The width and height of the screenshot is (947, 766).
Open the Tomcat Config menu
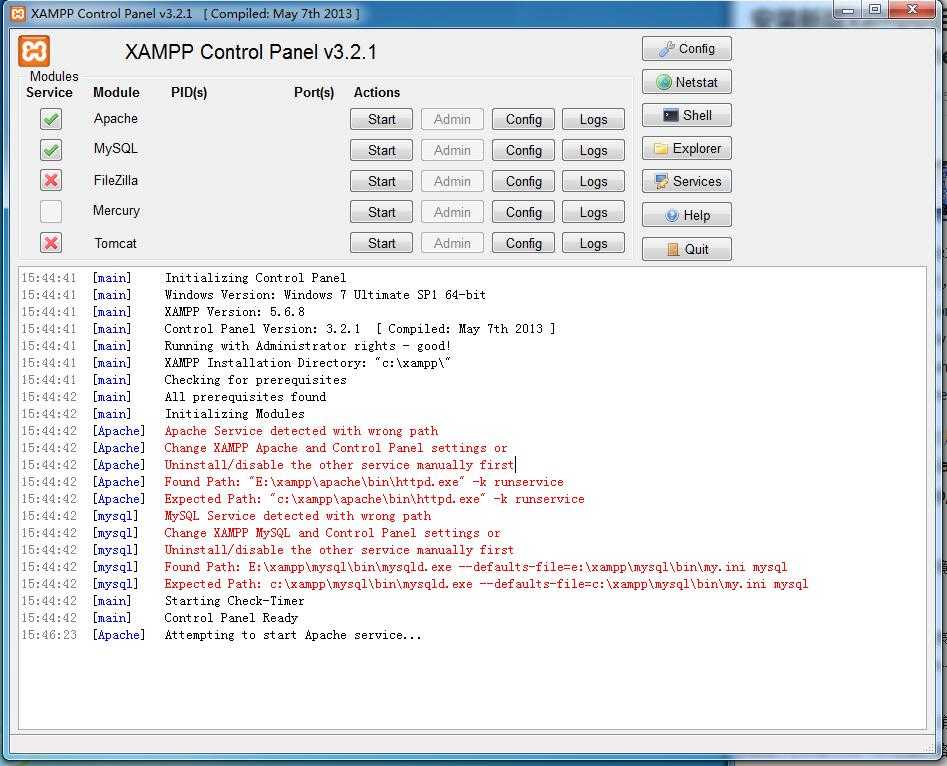tap(523, 243)
